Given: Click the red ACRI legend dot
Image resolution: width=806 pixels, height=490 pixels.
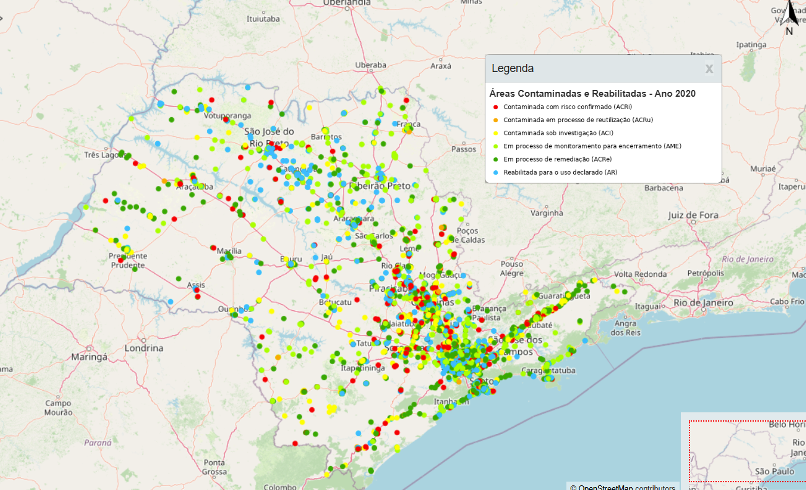Looking at the screenshot, I should click(495, 106).
